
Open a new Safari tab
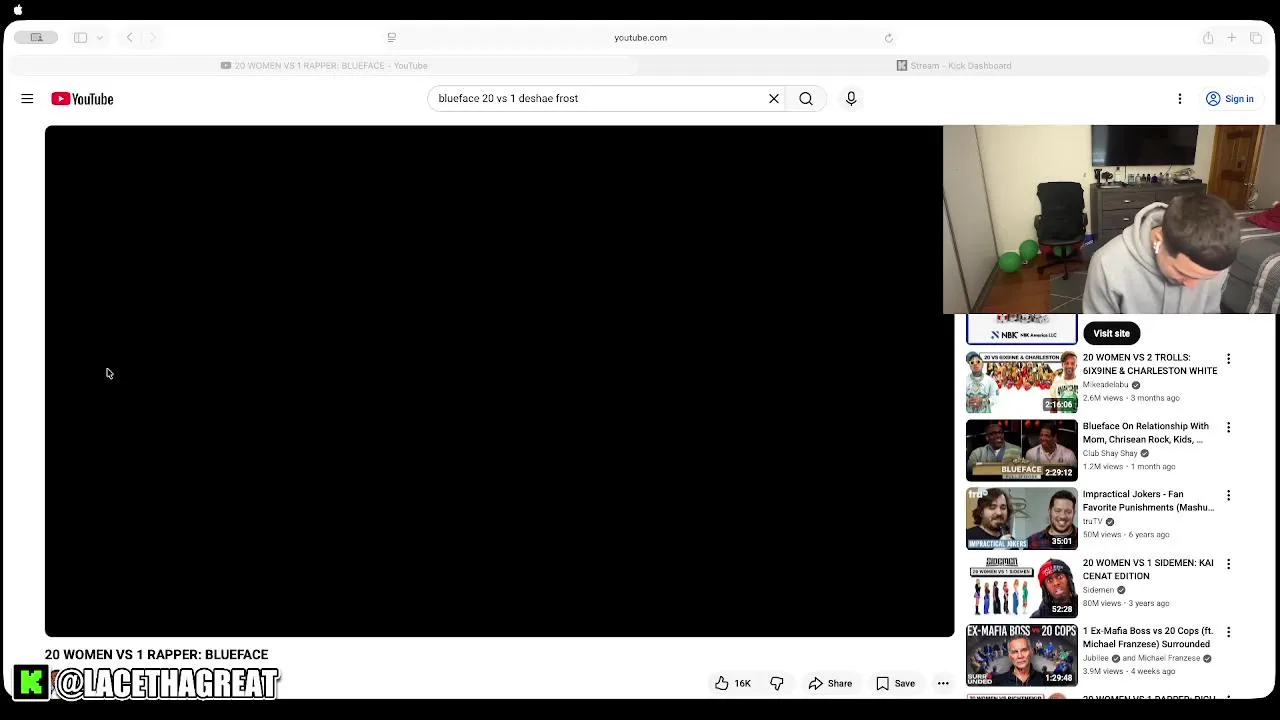pos(1232,38)
